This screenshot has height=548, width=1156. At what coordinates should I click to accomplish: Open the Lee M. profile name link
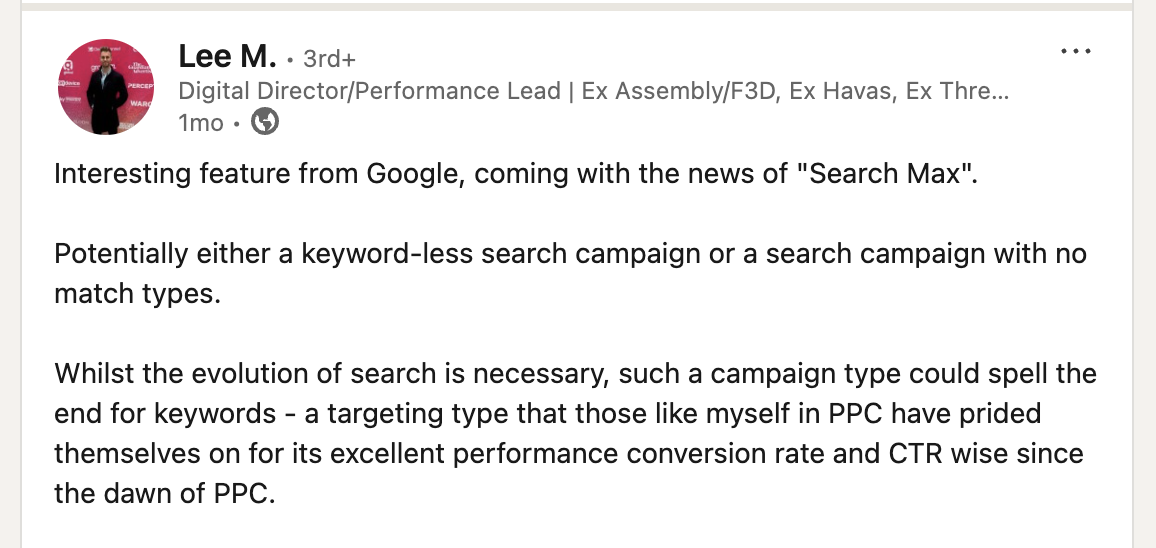point(227,56)
